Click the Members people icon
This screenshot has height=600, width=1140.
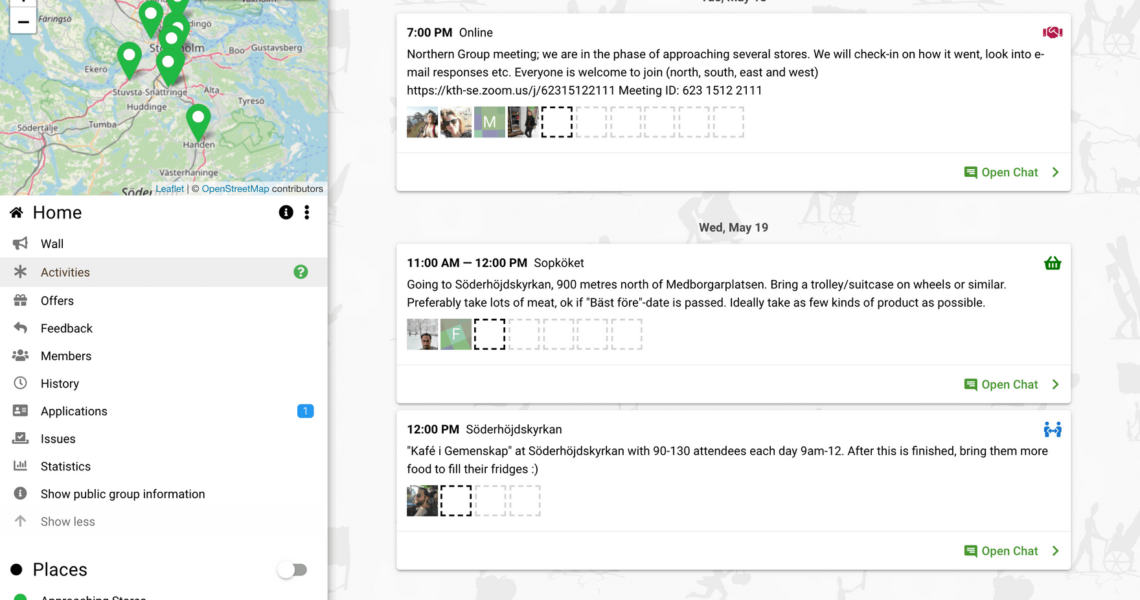click(x=20, y=356)
